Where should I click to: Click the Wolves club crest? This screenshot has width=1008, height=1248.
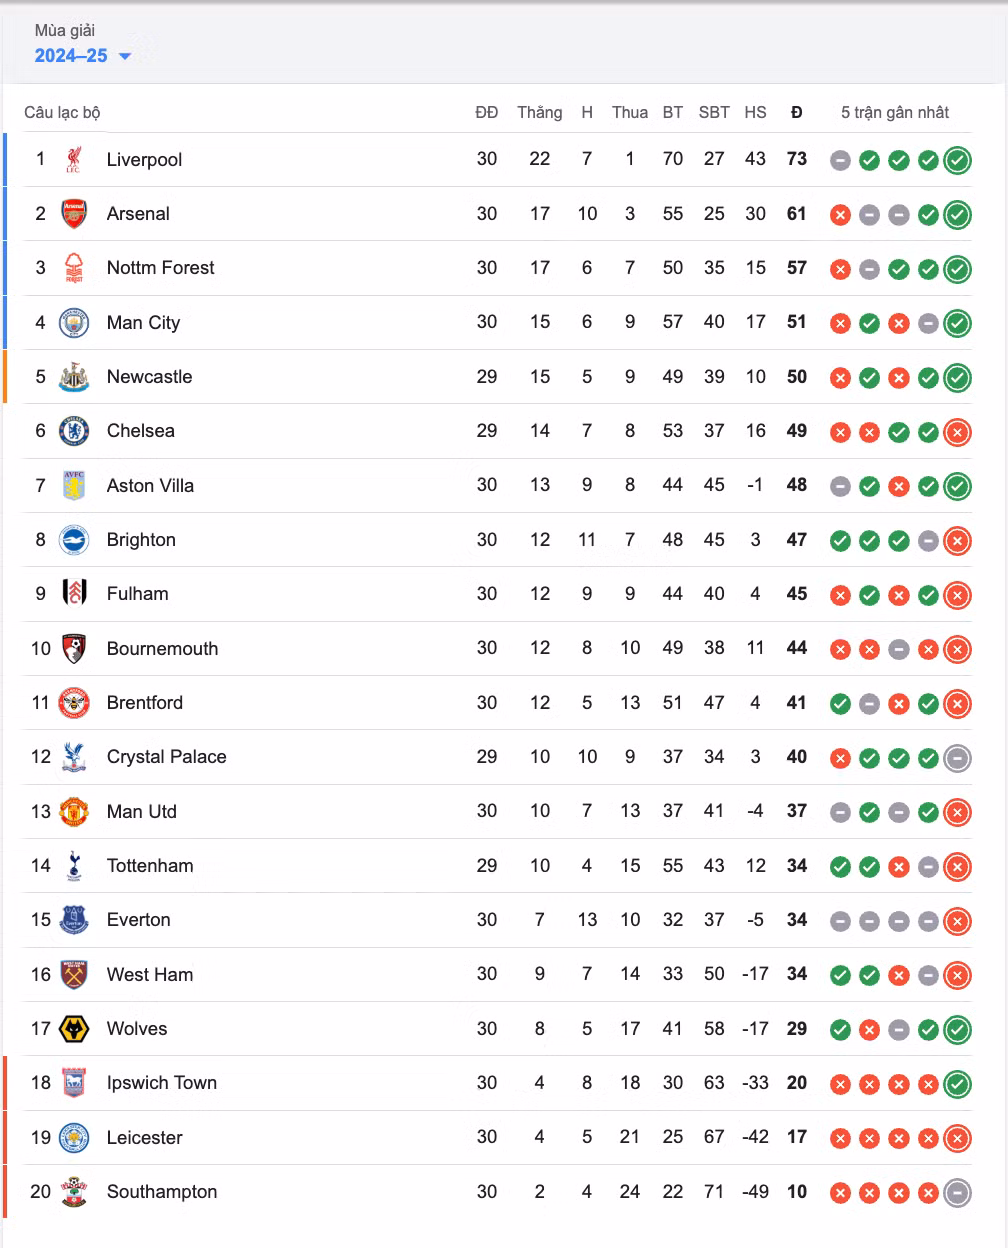click(74, 1029)
